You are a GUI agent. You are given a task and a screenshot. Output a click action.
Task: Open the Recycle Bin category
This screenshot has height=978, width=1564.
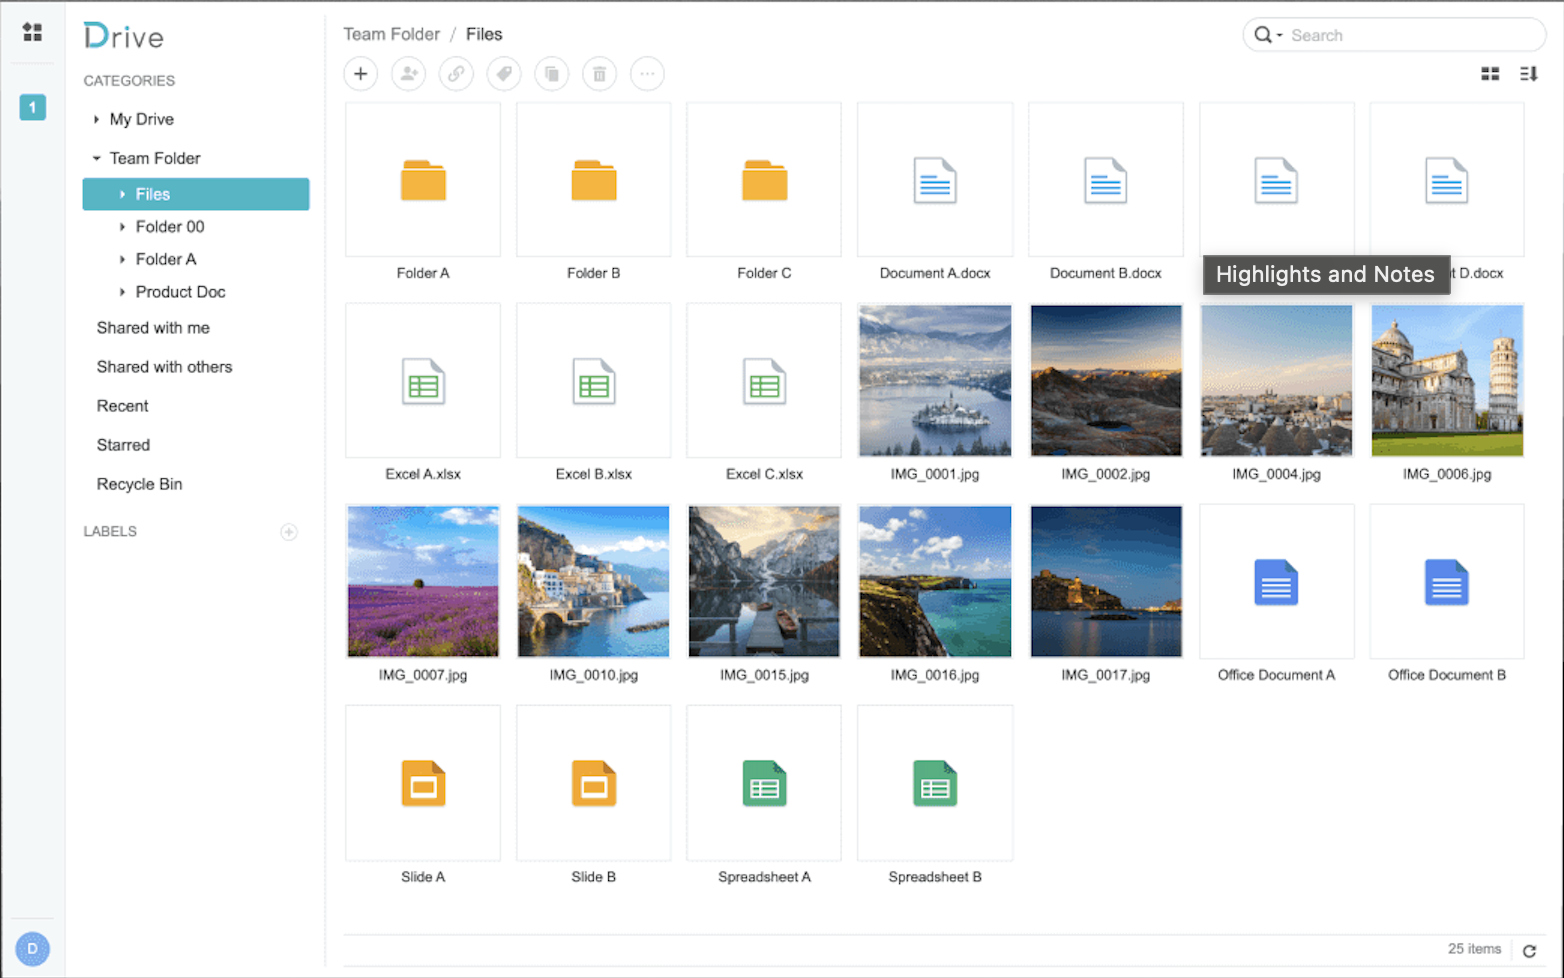pyautogui.click(x=139, y=484)
